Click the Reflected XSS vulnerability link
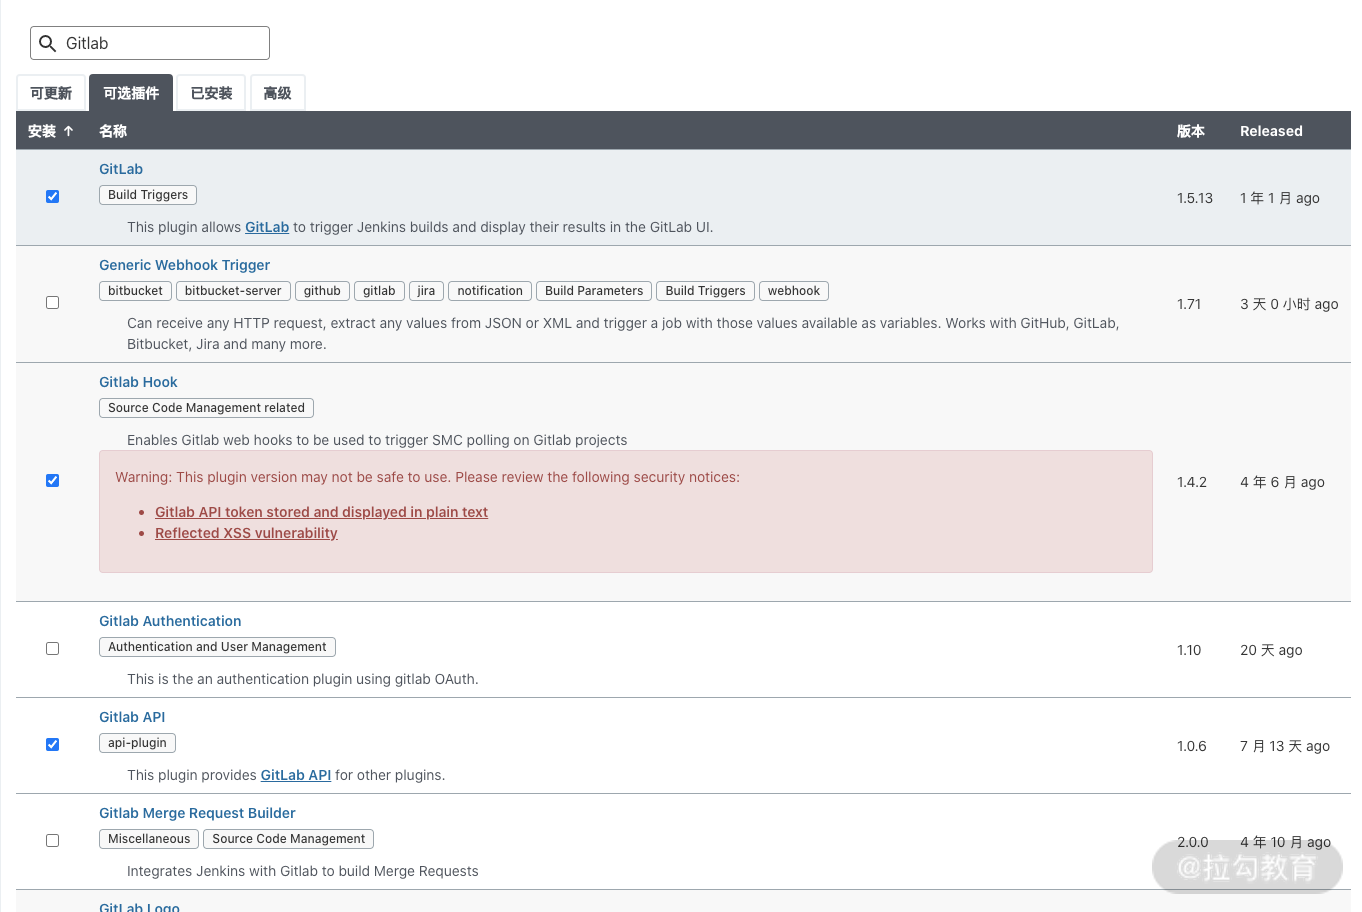The image size is (1362, 912). click(246, 533)
